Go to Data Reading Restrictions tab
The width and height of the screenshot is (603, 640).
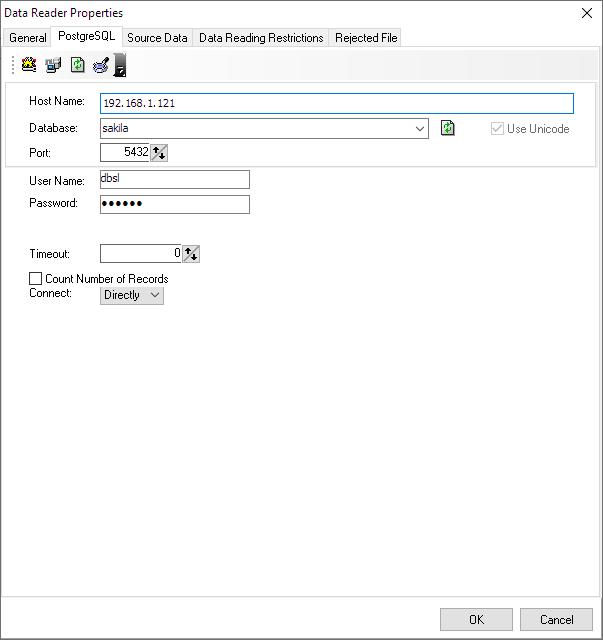coord(261,38)
